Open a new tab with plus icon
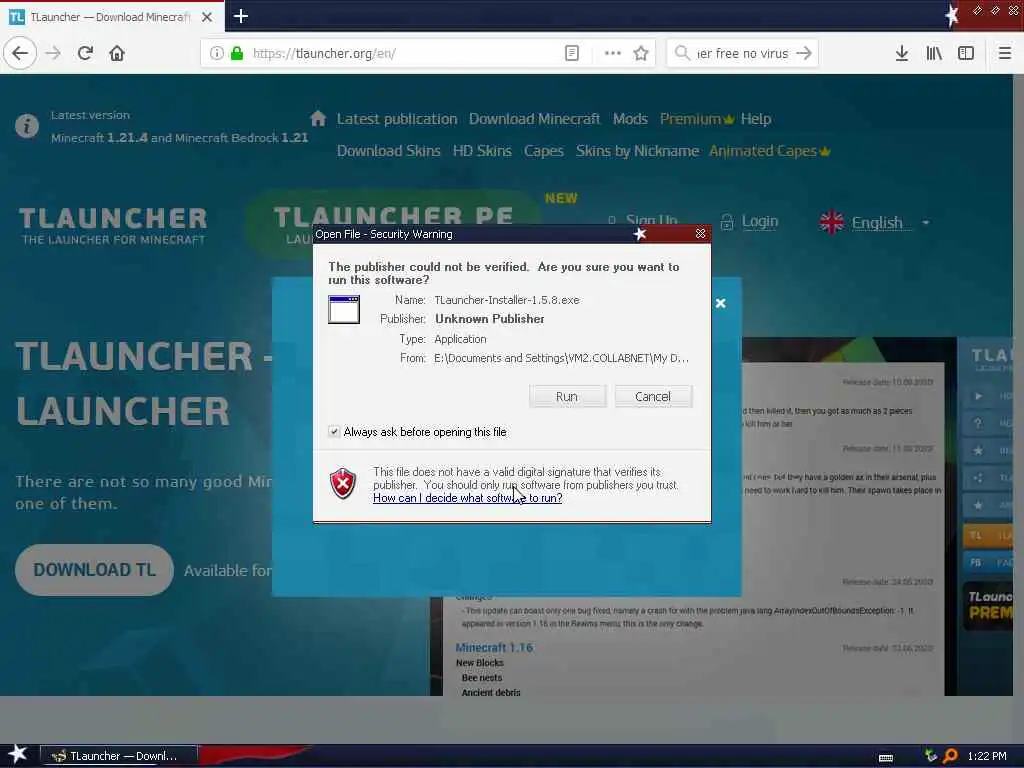Screen dimensions: 1024x768 pyautogui.click(x=240, y=16)
